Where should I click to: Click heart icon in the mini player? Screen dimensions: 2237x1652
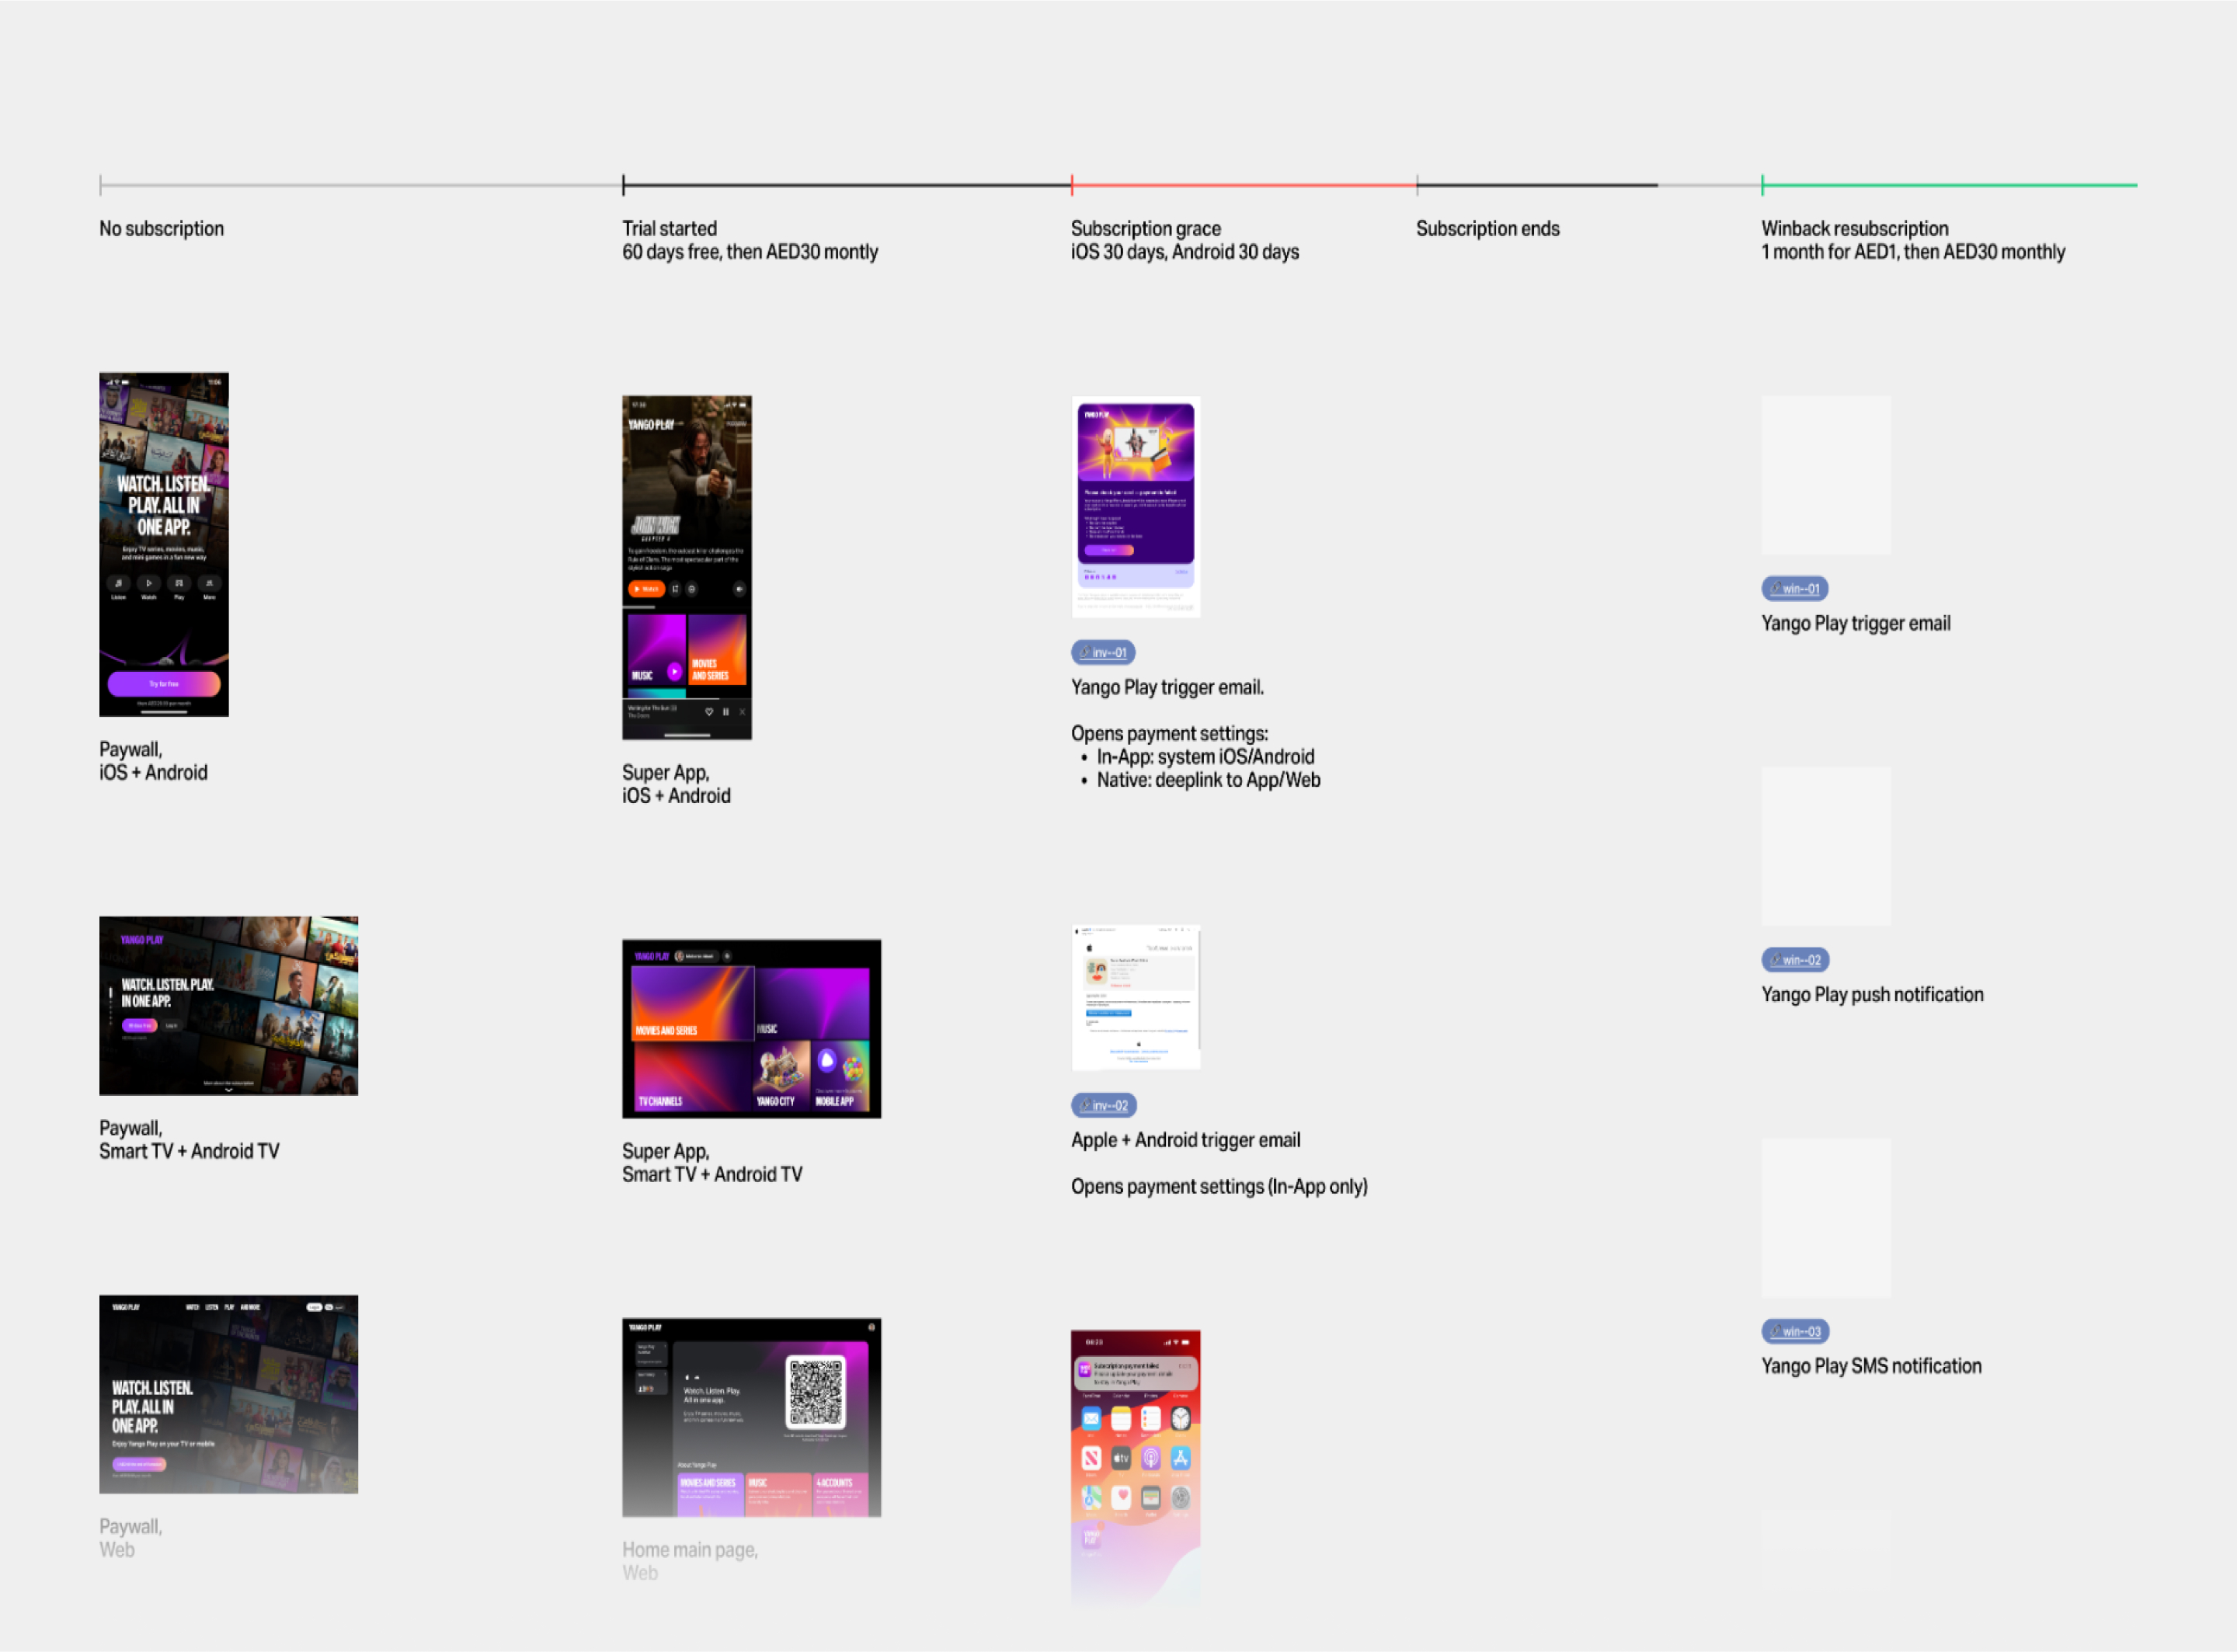point(709,712)
